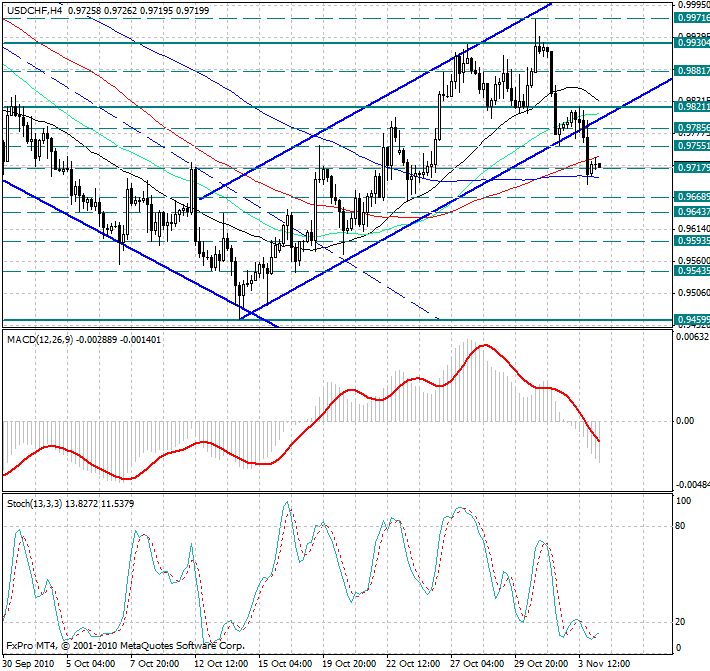Click the current price 0.9717 label
Image resolution: width=710 pixels, height=671 pixels.
(692, 168)
